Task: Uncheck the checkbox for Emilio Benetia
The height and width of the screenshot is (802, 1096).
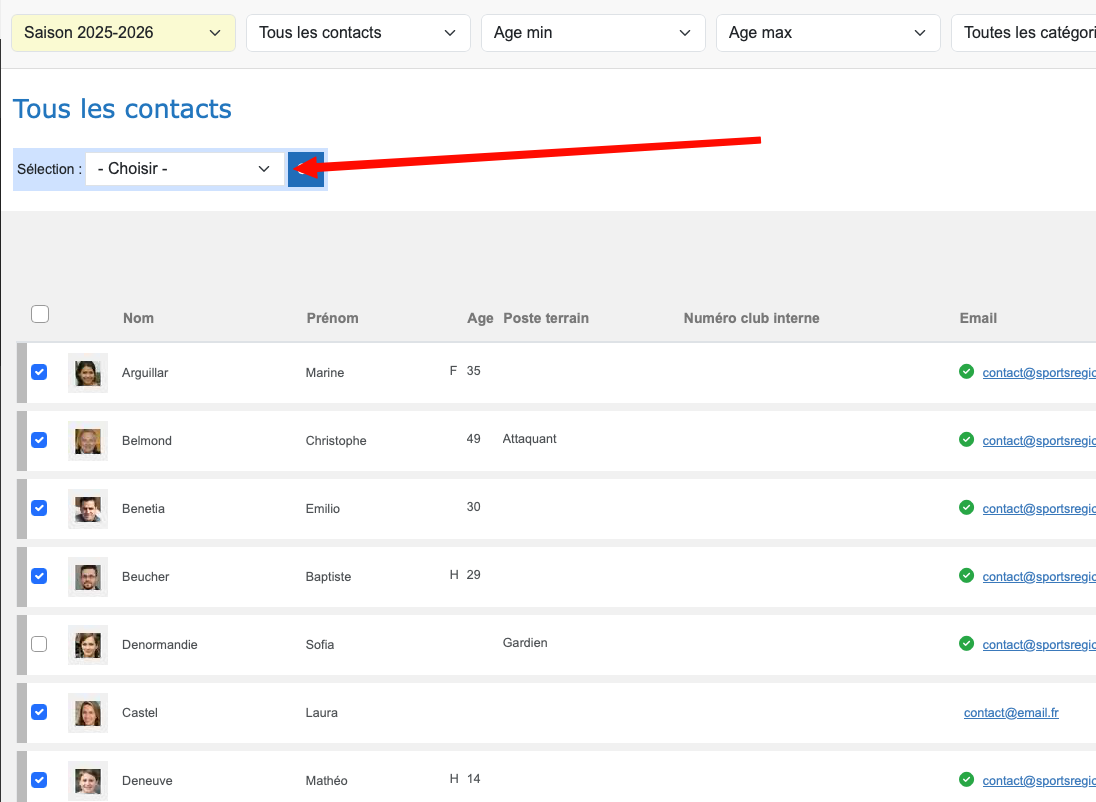Action: (39, 508)
